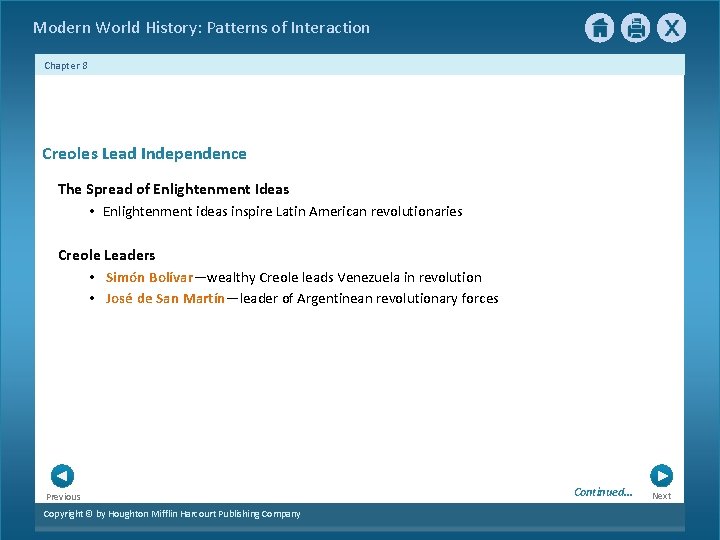Click 'wealthy Creole leads Venezuela in revolution'
720x540 pixels.
(344, 277)
